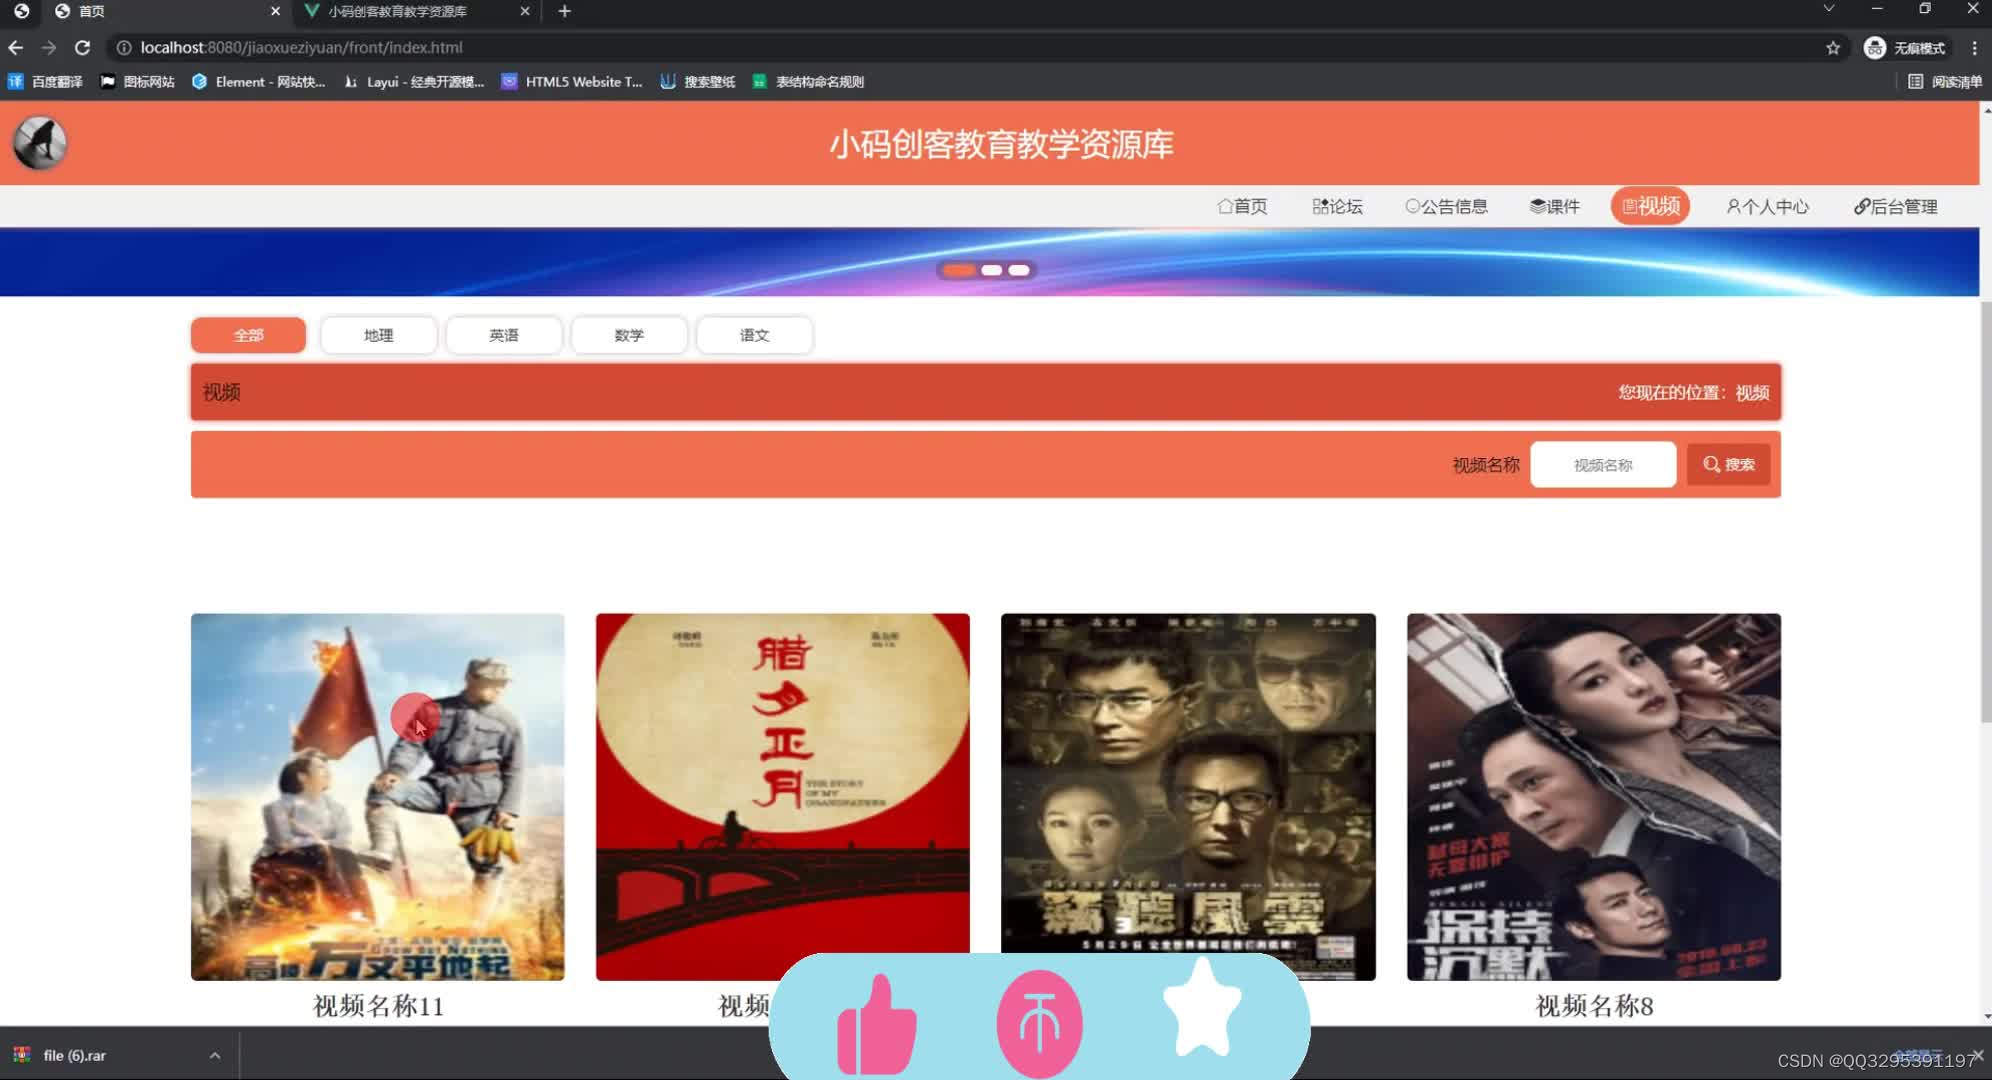The image size is (1992, 1080).
Task: Open the Element bookmark
Action: pos(259,82)
